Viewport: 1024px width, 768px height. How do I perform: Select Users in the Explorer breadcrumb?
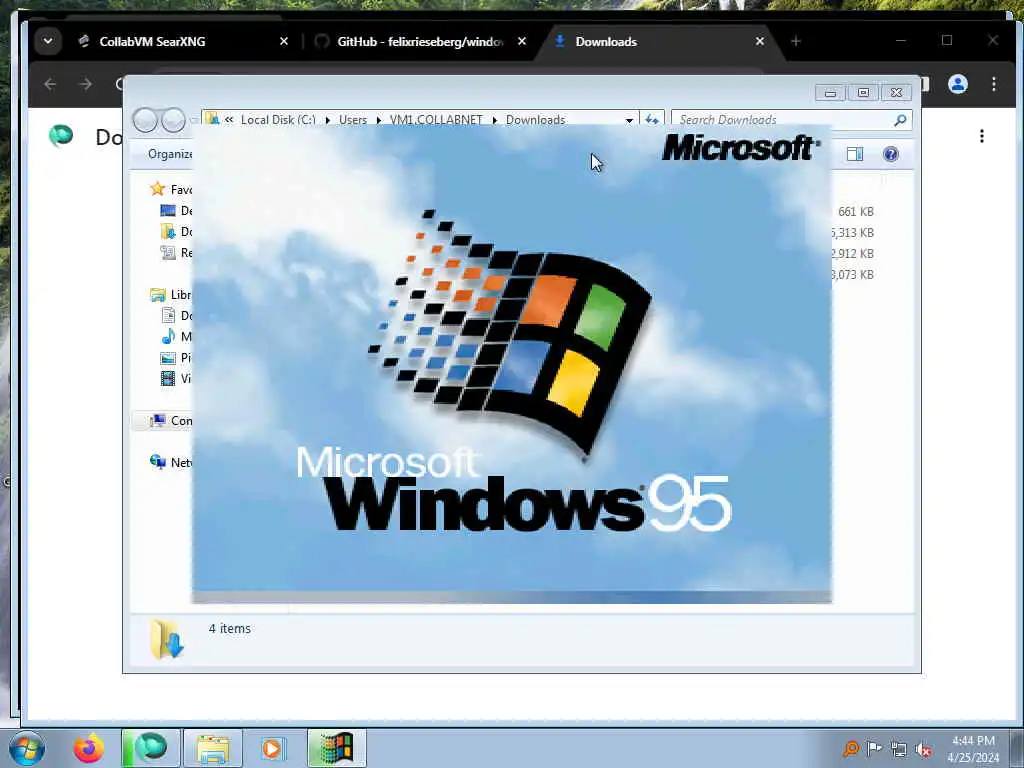[353, 120]
